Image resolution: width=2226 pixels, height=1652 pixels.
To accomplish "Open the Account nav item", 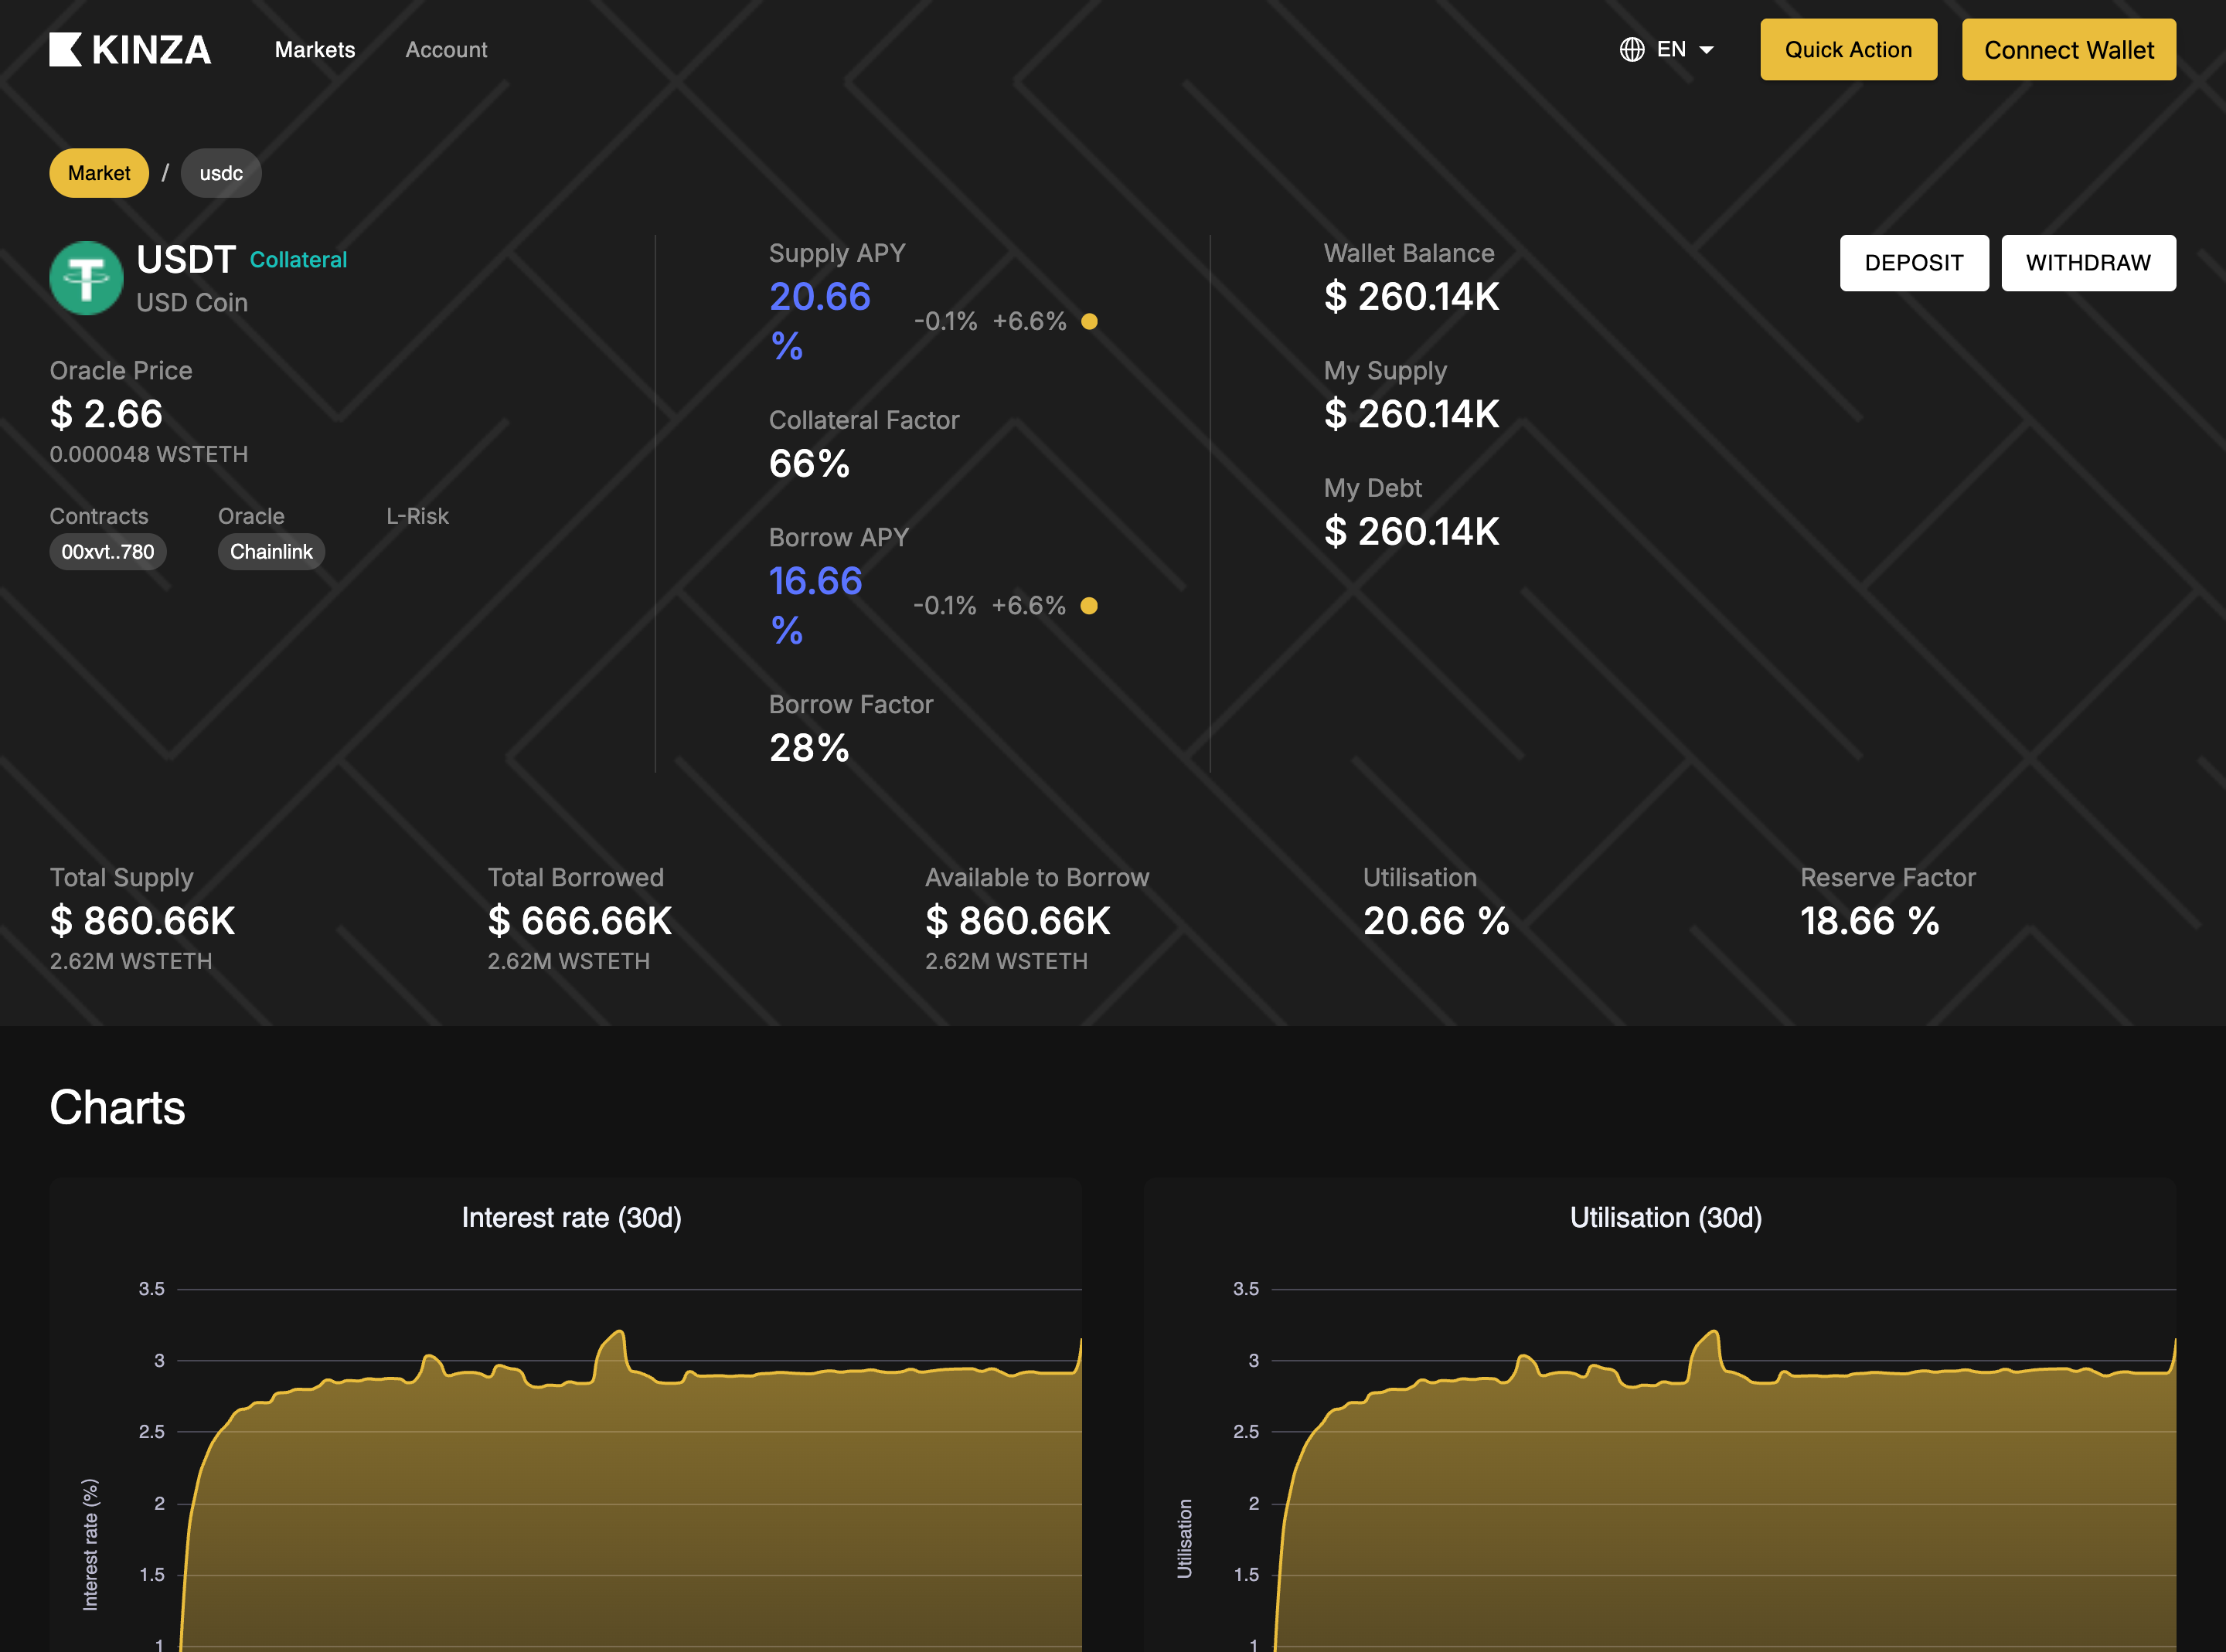I will point(446,50).
